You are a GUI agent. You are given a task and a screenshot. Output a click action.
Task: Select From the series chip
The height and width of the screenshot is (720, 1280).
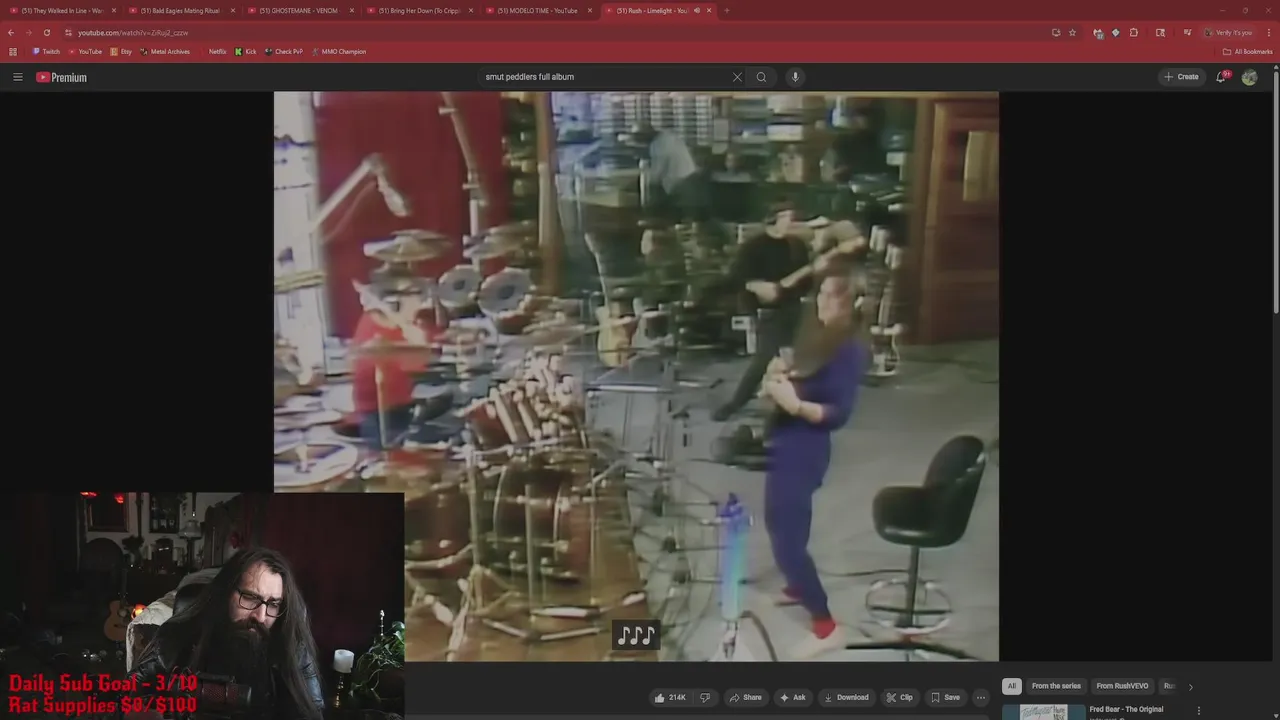[x=1056, y=686]
